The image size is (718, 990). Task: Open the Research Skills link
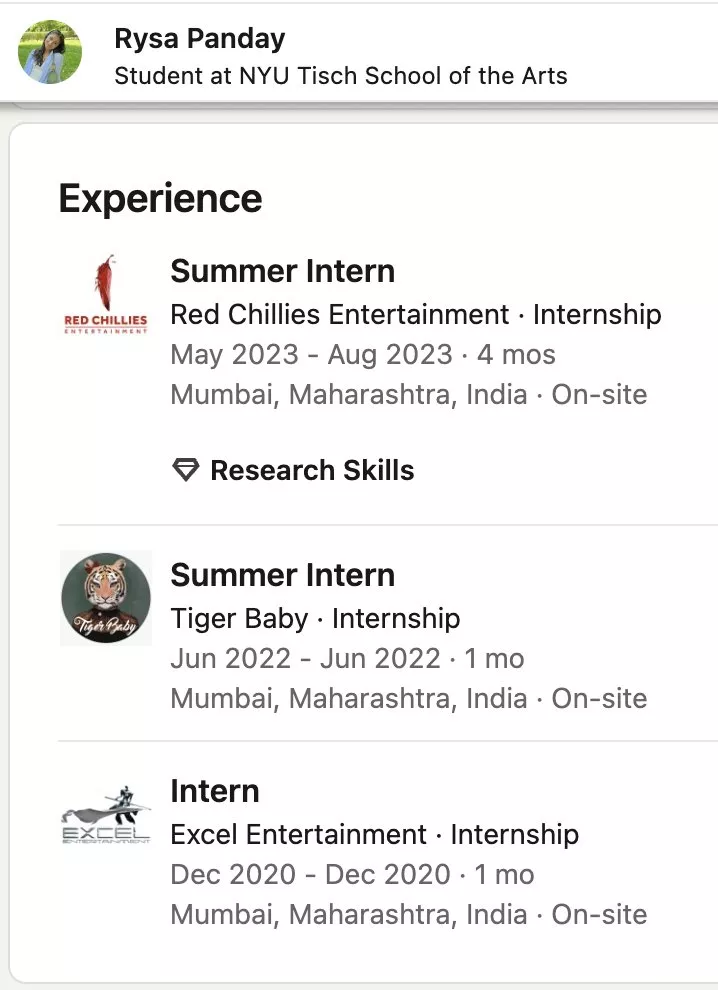click(311, 470)
